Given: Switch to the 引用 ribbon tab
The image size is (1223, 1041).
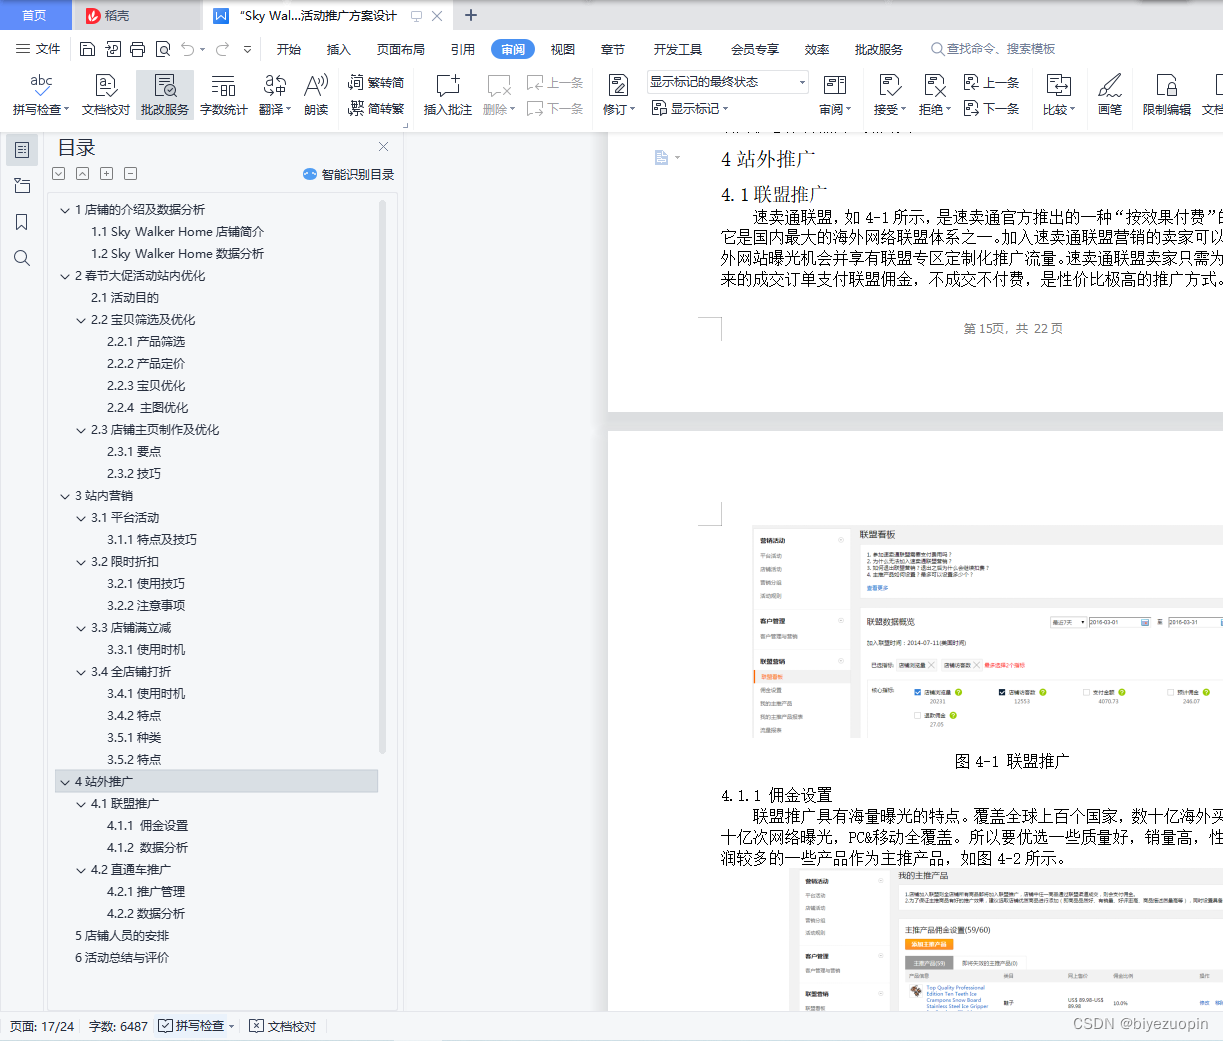Looking at the screenshot, I should (x=463, y=49).
